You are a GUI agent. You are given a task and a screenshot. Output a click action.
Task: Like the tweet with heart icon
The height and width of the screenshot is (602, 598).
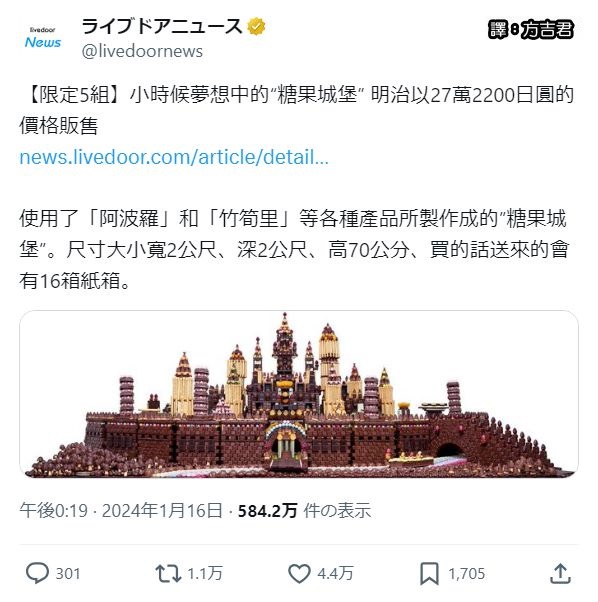tap(299, 574)
